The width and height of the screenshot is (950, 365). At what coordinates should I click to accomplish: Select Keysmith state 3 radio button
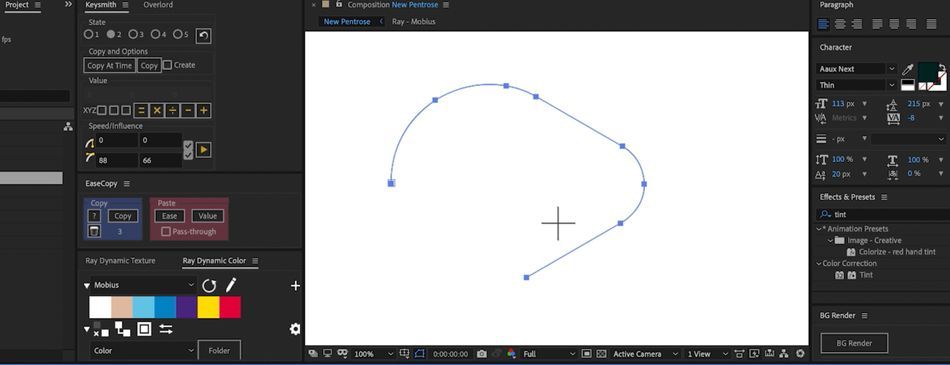(133, 35)
